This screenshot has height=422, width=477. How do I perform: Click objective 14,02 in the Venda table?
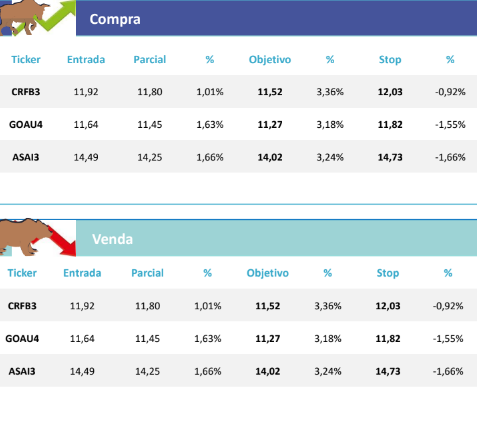point(268,371)
